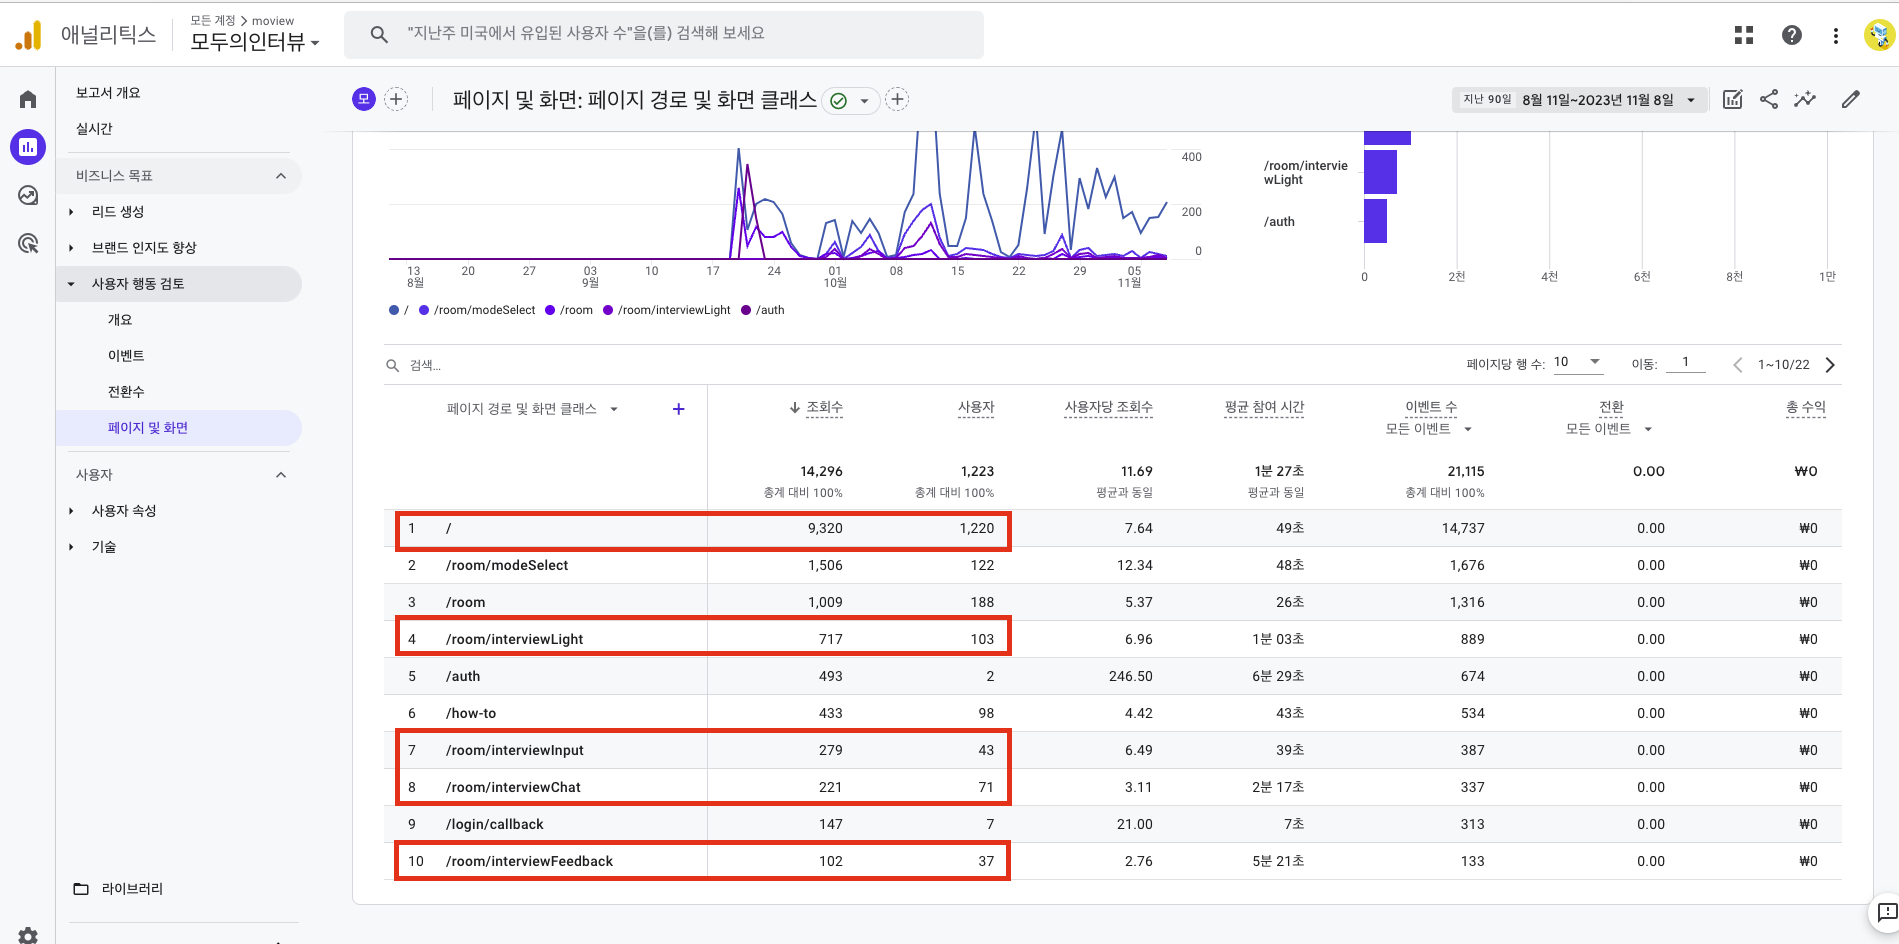Viewport: 1899px width, 944px height.
Task: Click the add comparison plus icon
Action: pos(396,99)
